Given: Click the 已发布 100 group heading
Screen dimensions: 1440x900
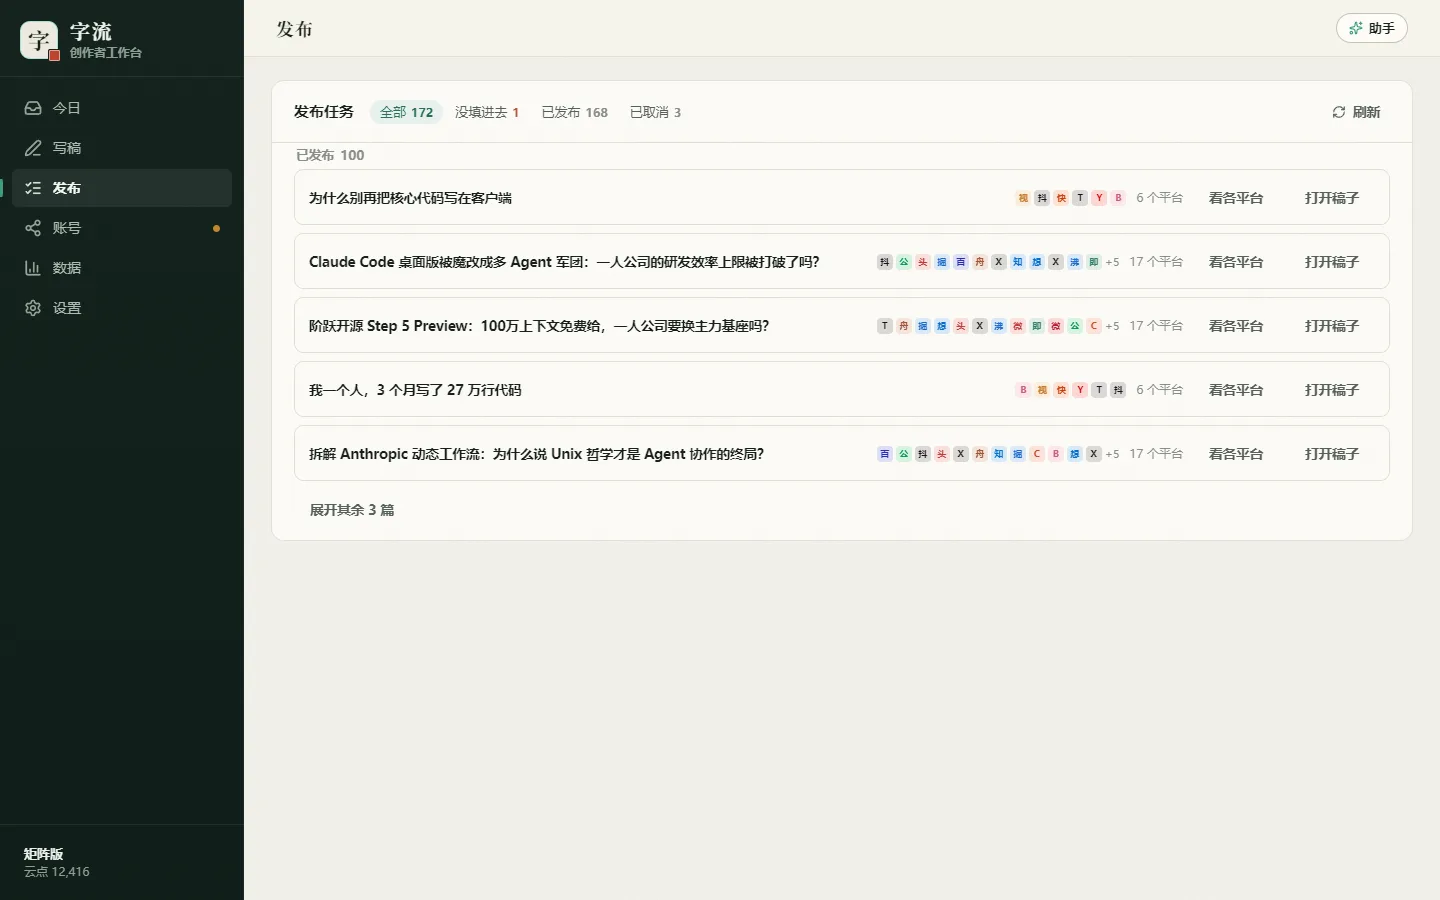Looking at the screenshot, I should tap(330, 155).
